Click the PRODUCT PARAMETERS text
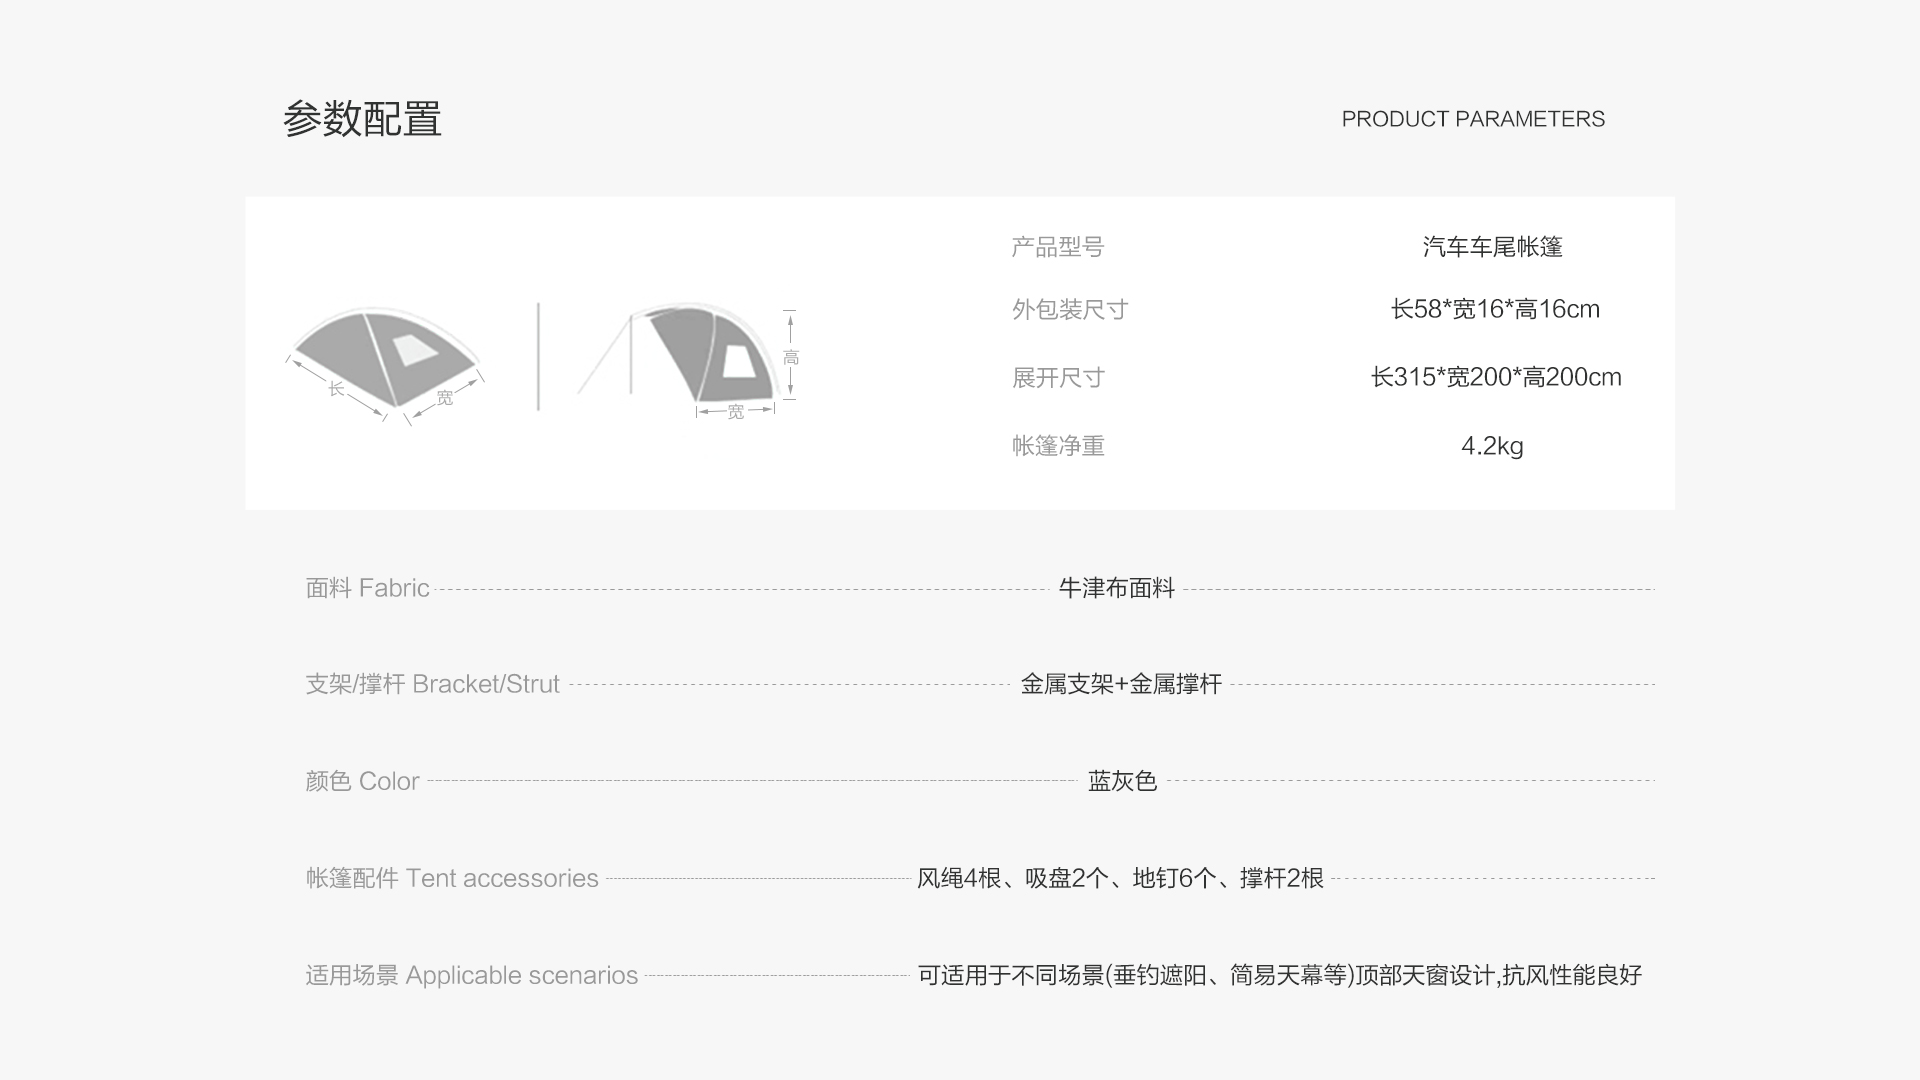 1472,119
